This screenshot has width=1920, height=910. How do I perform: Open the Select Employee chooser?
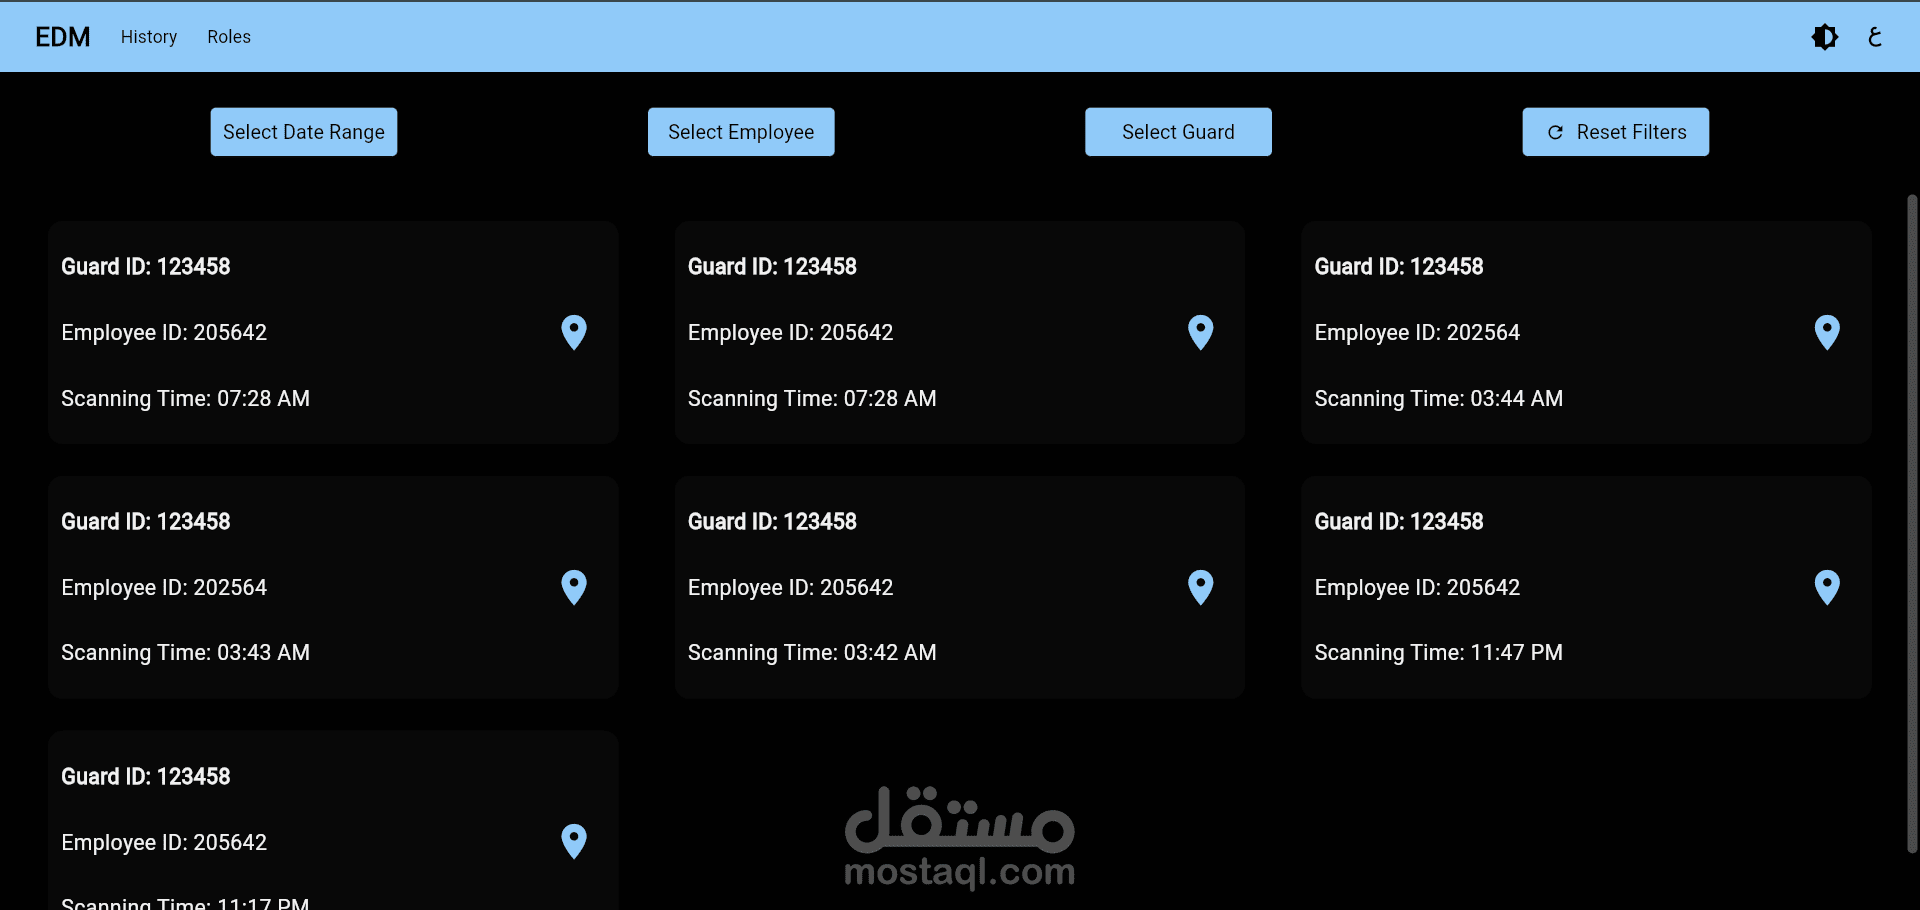click(x=741, y=132)
